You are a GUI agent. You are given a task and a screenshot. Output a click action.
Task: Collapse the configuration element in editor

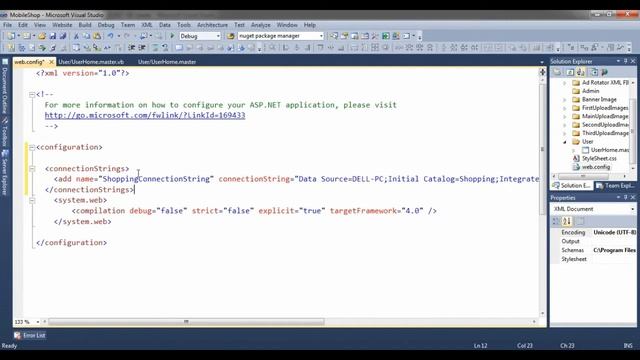click(x=32, y=147)
